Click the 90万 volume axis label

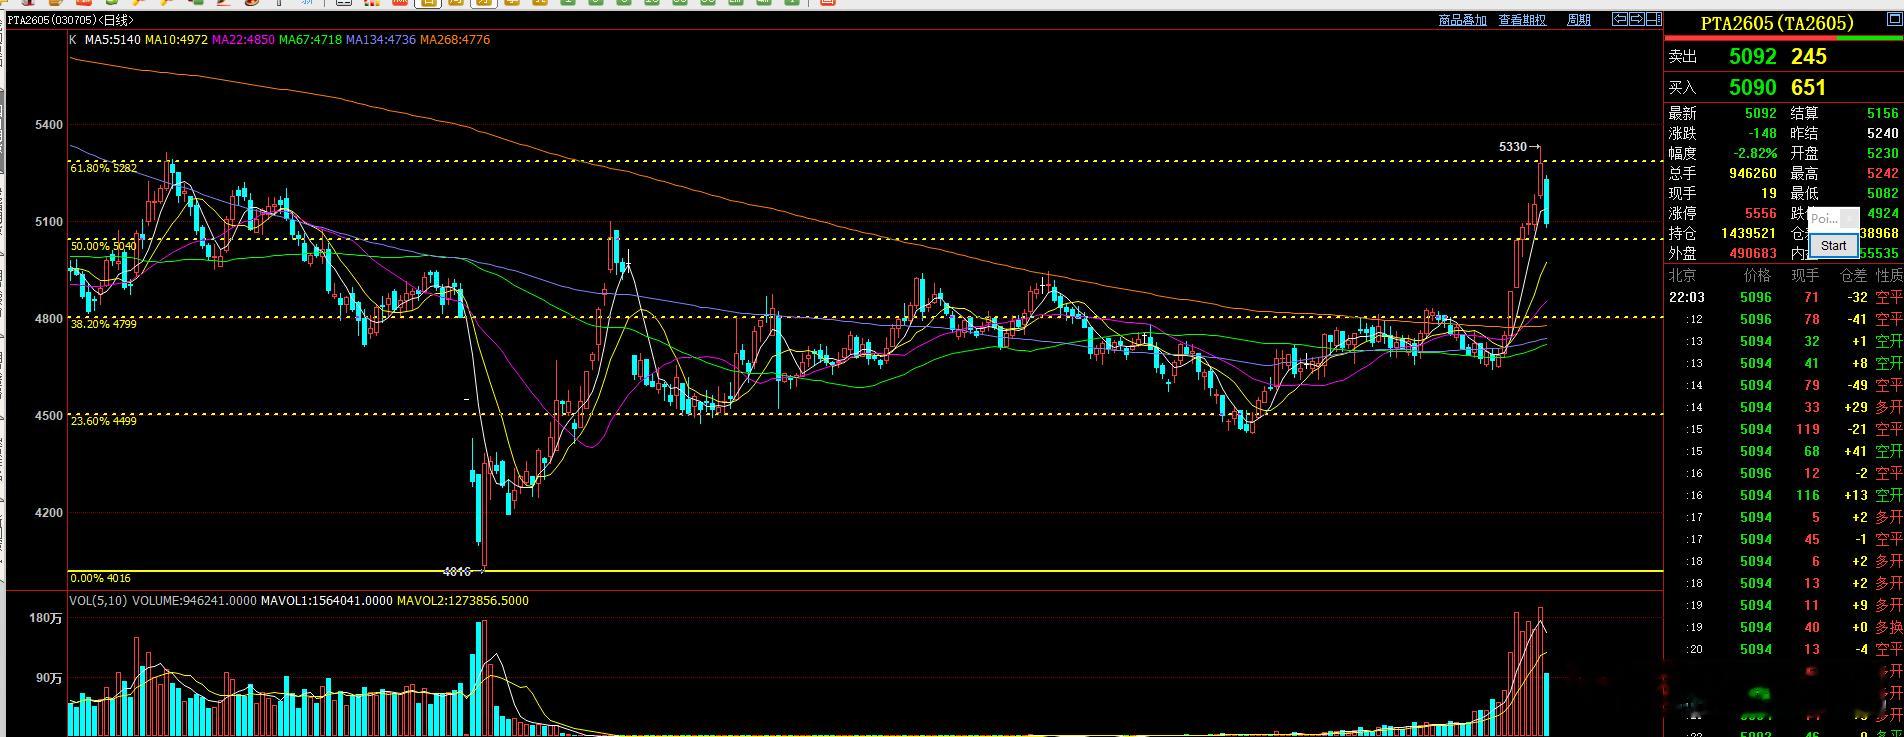pos(50,678)
